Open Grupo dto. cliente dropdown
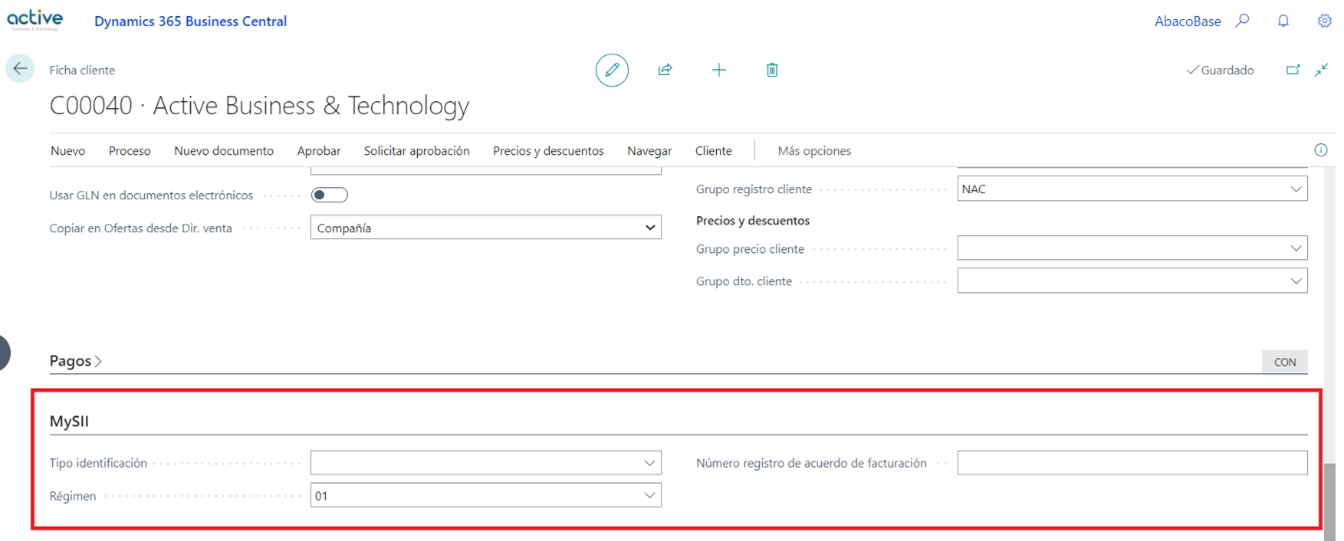This screenshot has height=541, width=1344. click(x=1132, y=281)
